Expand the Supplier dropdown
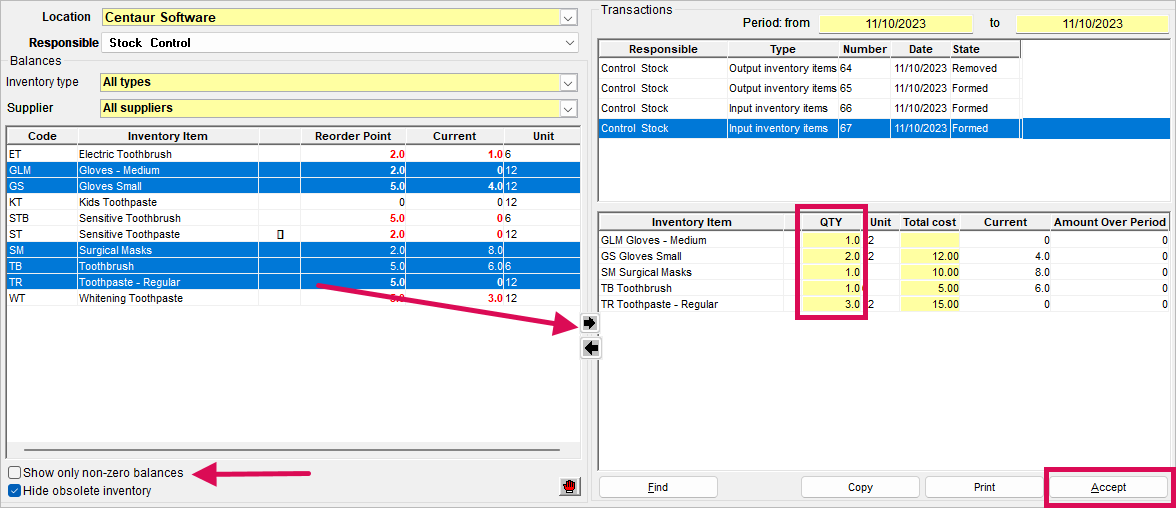This screenshot has width=1176, height=508. click(568, 108)
